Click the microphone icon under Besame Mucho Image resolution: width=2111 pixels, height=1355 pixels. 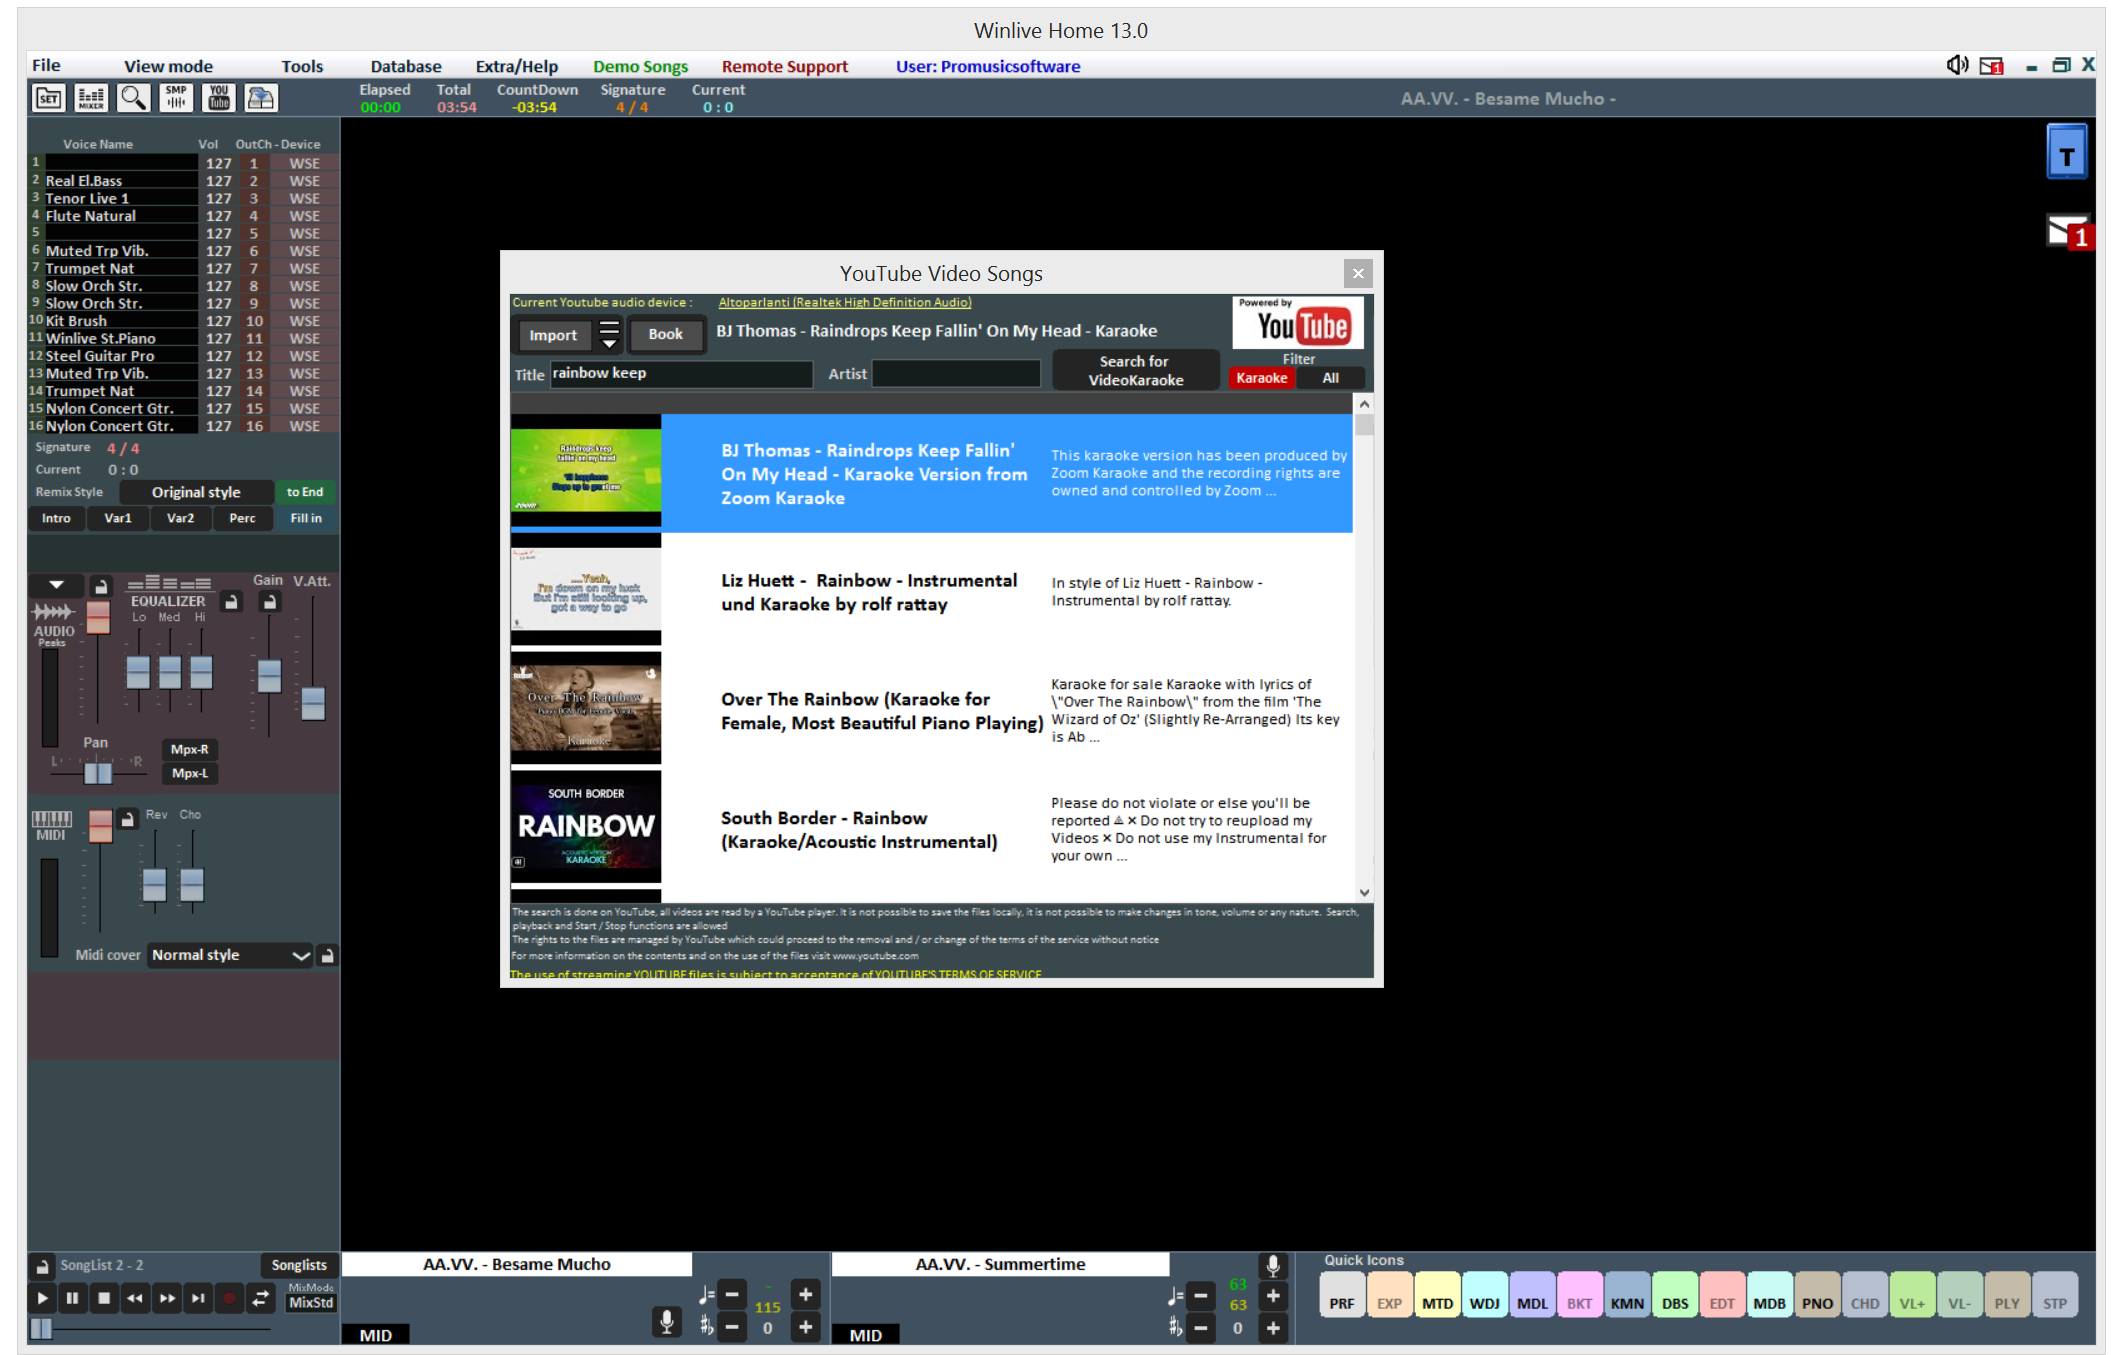[666, 1322]
